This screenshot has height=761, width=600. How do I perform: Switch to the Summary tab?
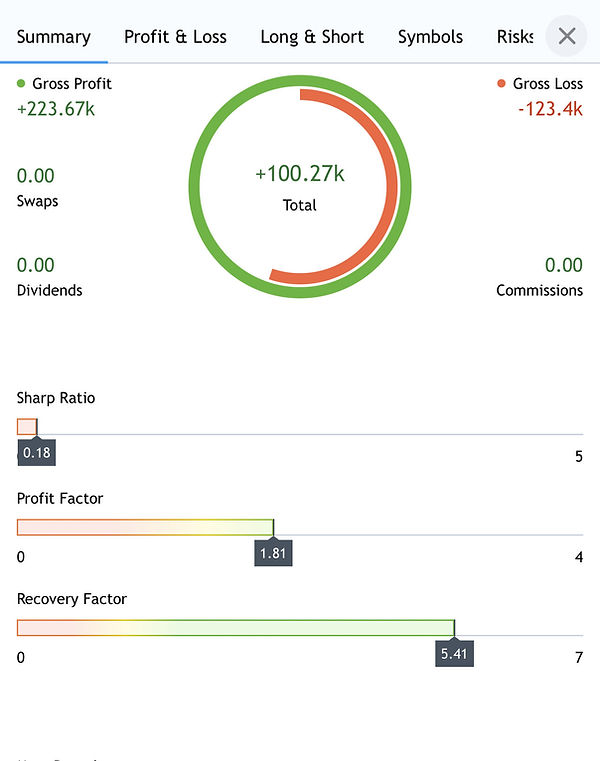point(54,37)
